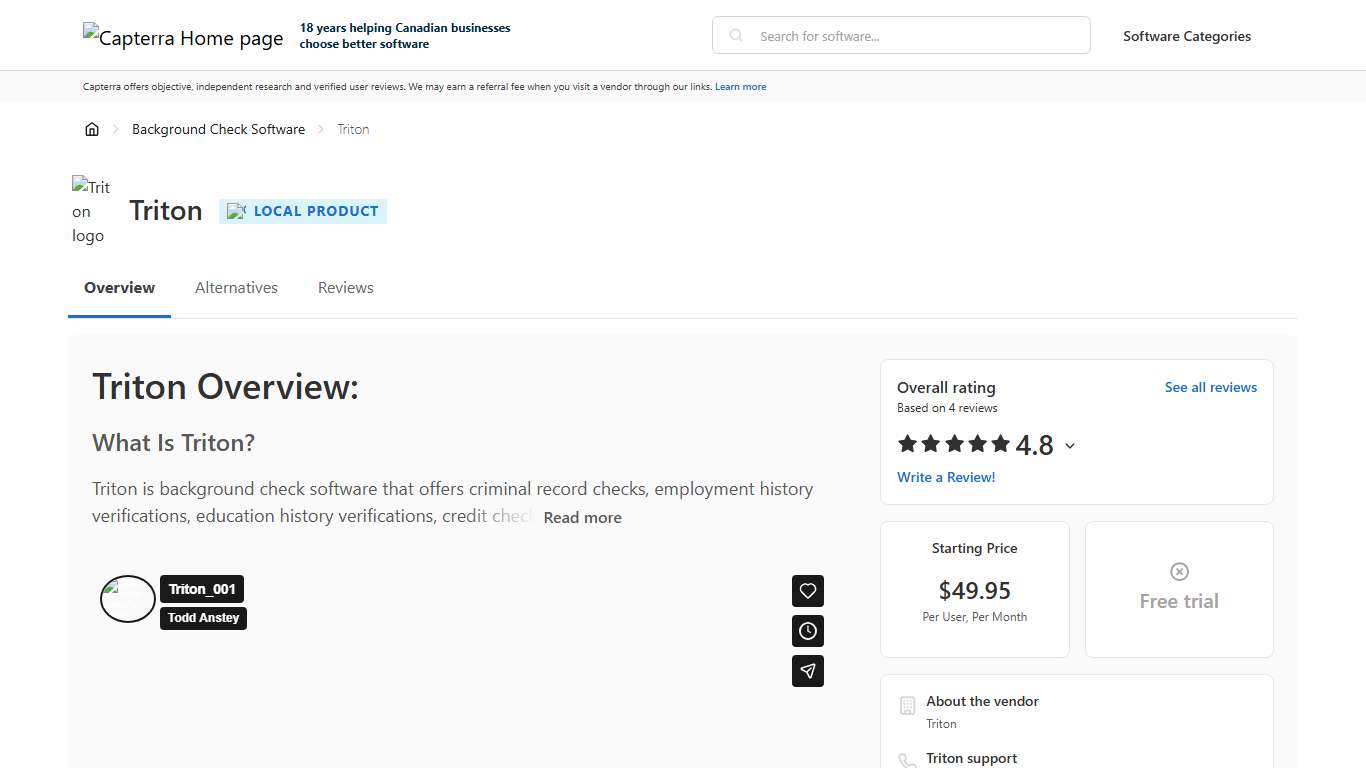Open See all reviews
The image size is (1366, 768).
point(1211,387)
